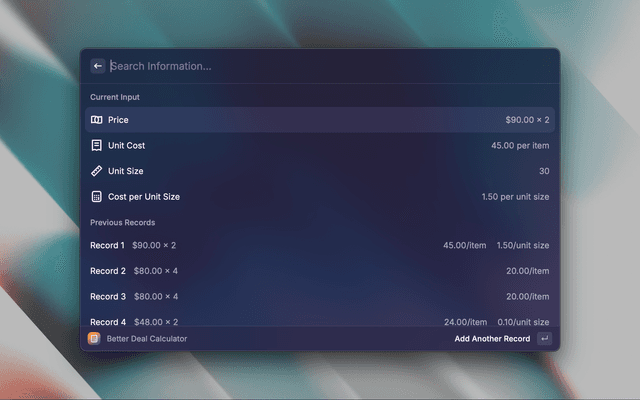Select the Price label in Current Input
The image size is (640, 400).
[118, 120]
